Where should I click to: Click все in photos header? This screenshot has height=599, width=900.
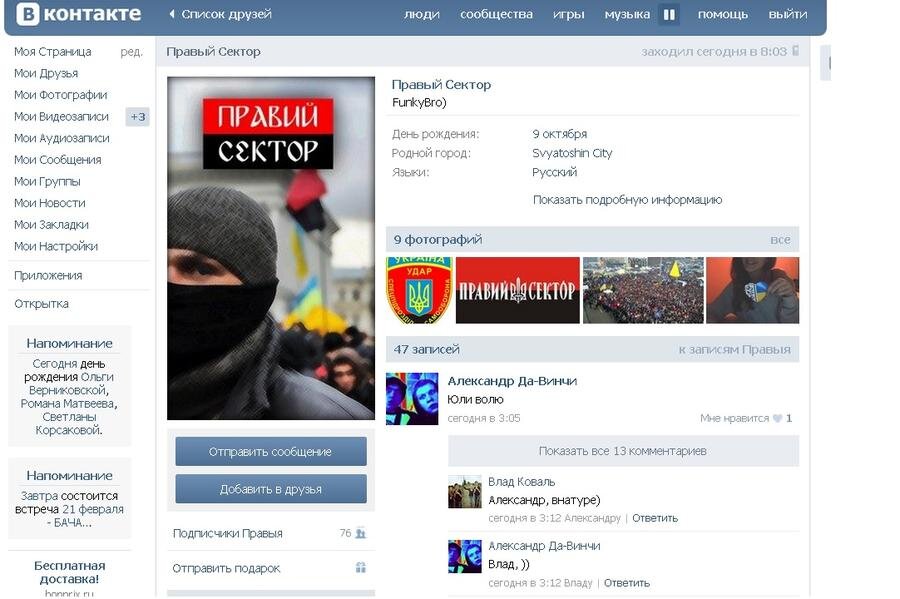pos(780,240)
